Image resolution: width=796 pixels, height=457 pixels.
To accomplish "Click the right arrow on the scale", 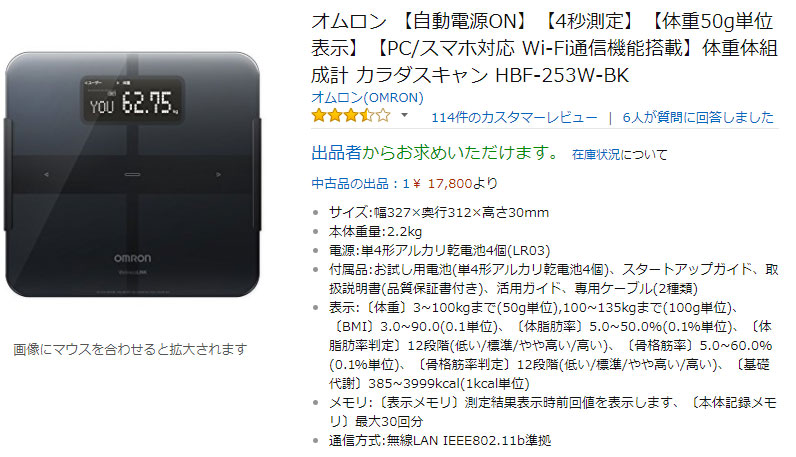I will point(219,174).
